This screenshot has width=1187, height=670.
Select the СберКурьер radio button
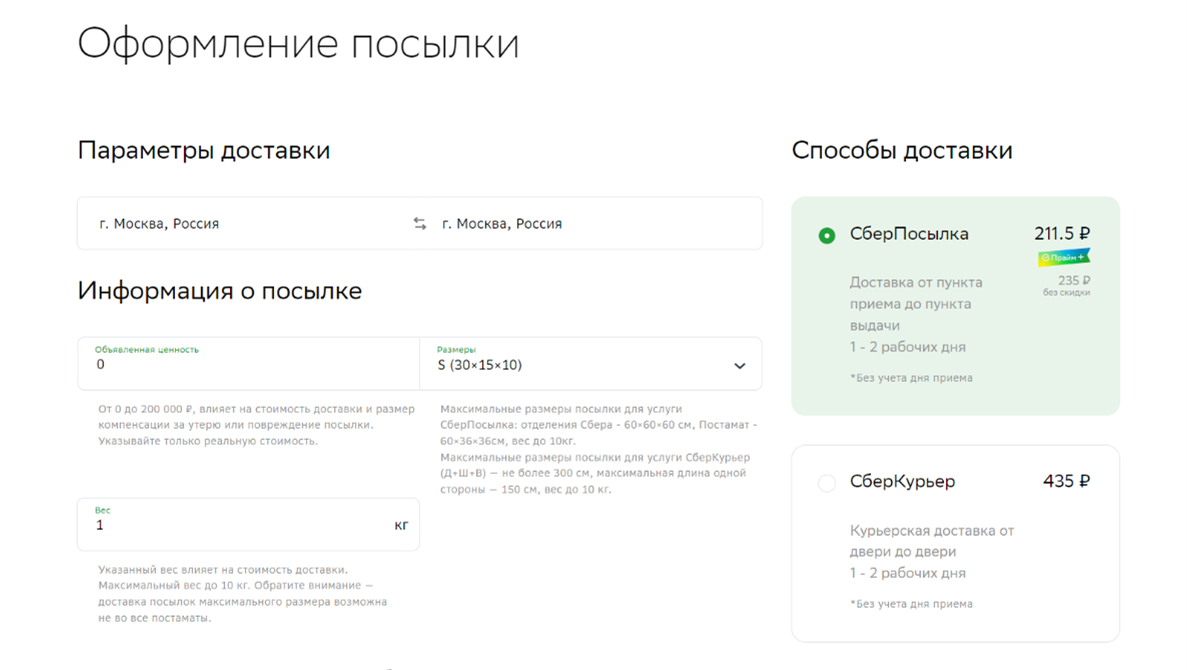tap(827, 483)
